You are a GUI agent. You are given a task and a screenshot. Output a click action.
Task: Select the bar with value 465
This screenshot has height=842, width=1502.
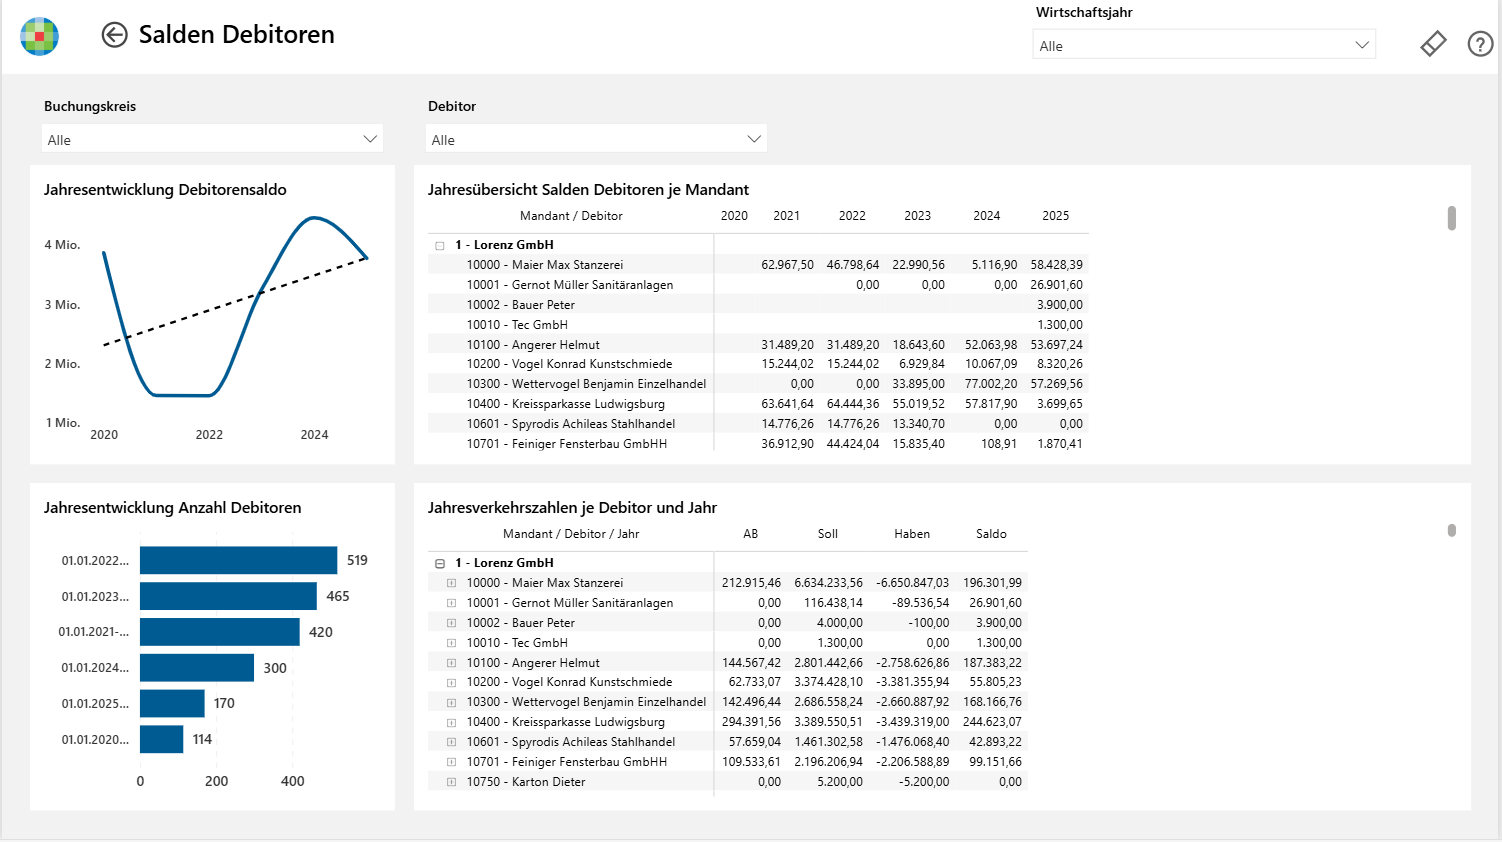[228, 596]
